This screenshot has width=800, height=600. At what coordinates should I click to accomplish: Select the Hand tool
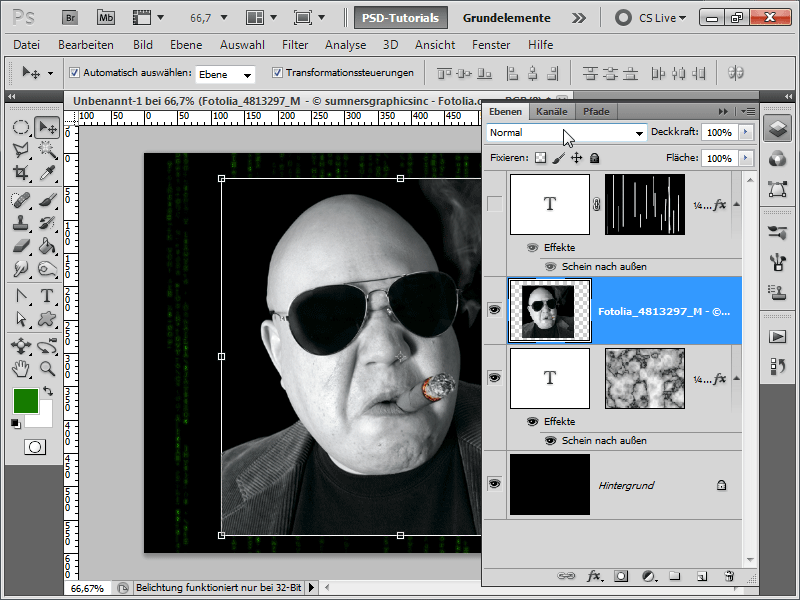(20, 368)
